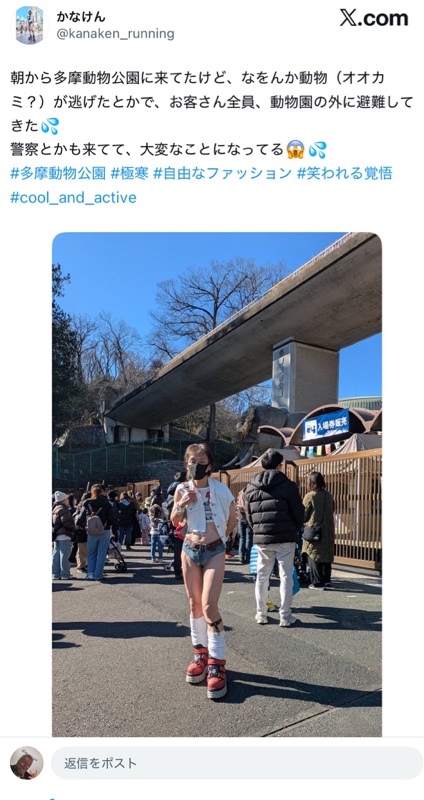Click the black puffer jacket person in photo

275,538
